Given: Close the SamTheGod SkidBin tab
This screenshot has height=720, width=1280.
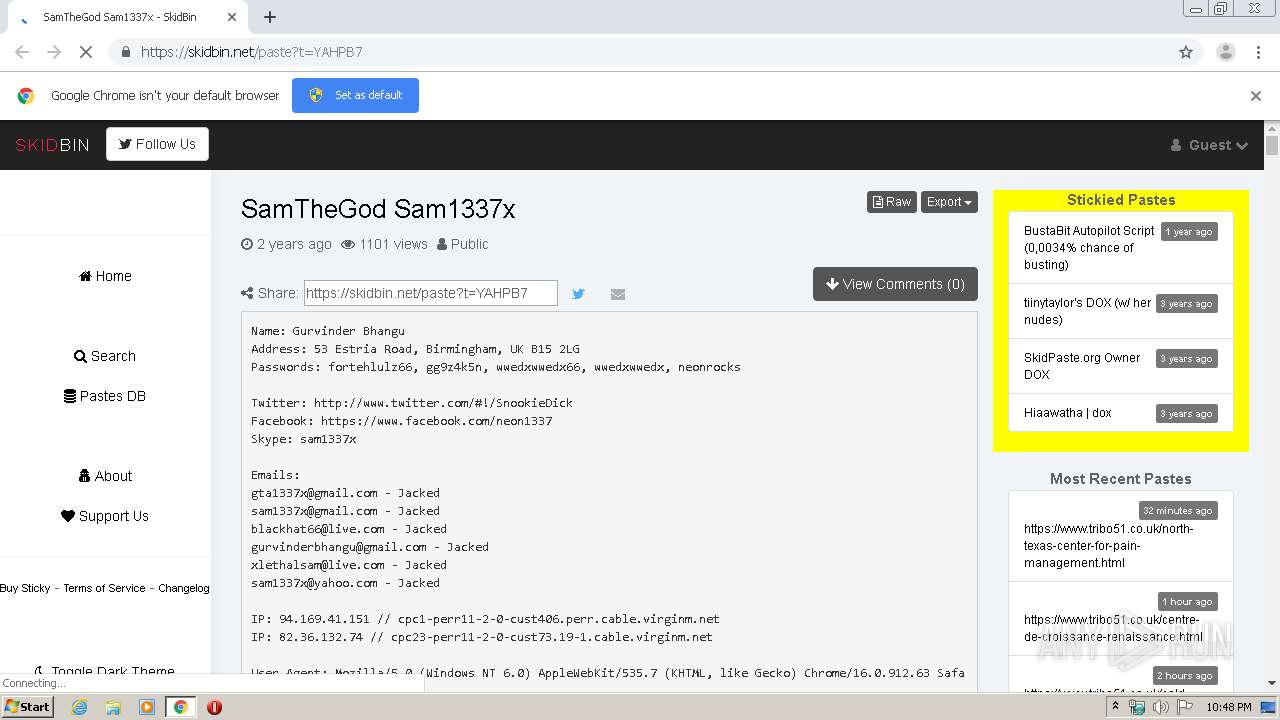Looking at the screenshot, I should point(233,17).
